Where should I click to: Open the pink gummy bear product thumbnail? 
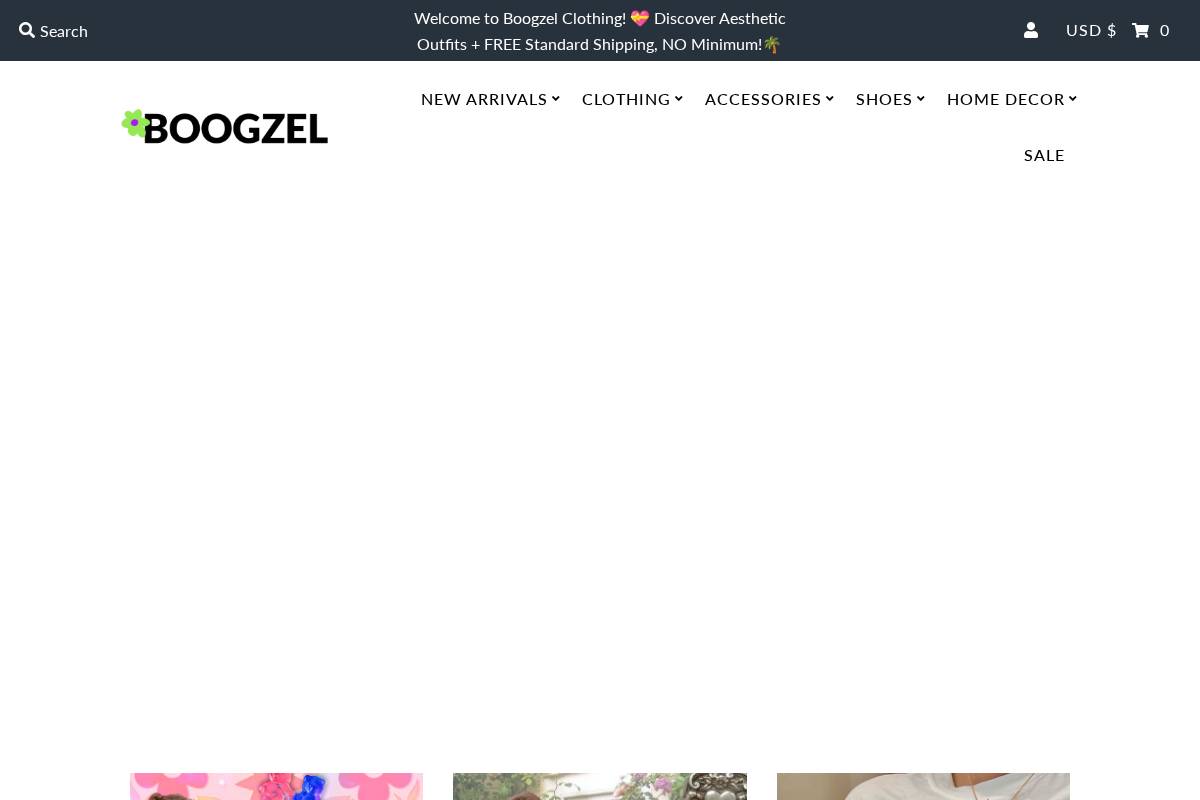tap(276, 788)
